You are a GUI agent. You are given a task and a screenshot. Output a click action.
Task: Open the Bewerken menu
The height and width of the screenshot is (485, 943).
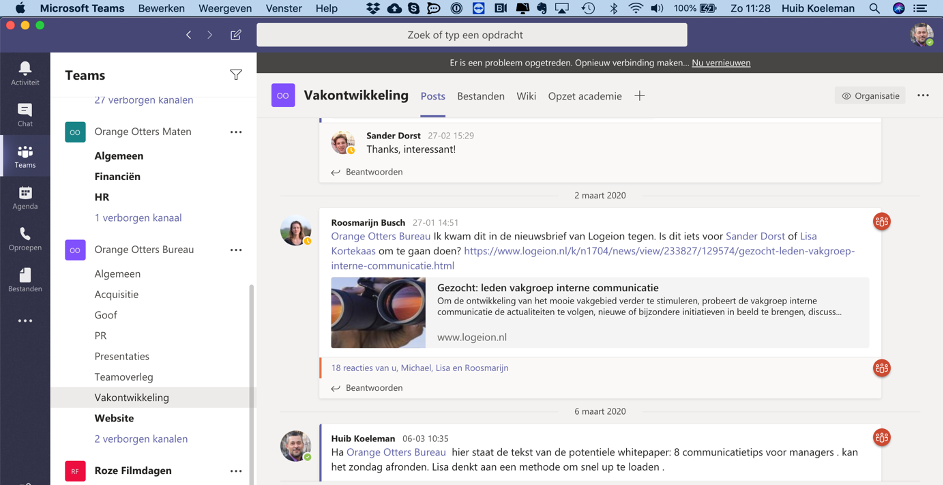coord(161,8)
